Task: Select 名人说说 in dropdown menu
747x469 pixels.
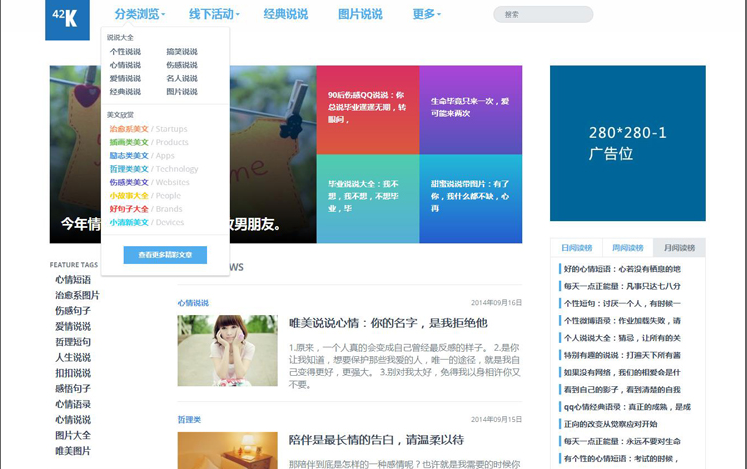Action: tap(182, 78)
